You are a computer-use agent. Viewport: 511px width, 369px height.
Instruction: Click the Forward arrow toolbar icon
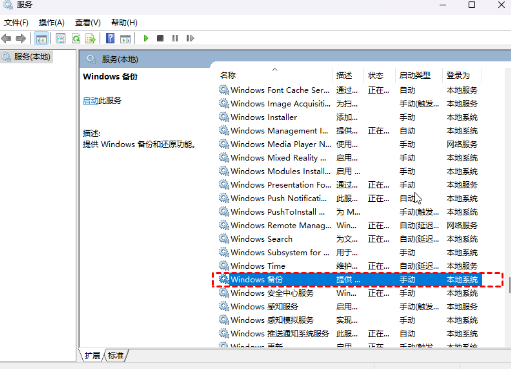click(21, 39)
